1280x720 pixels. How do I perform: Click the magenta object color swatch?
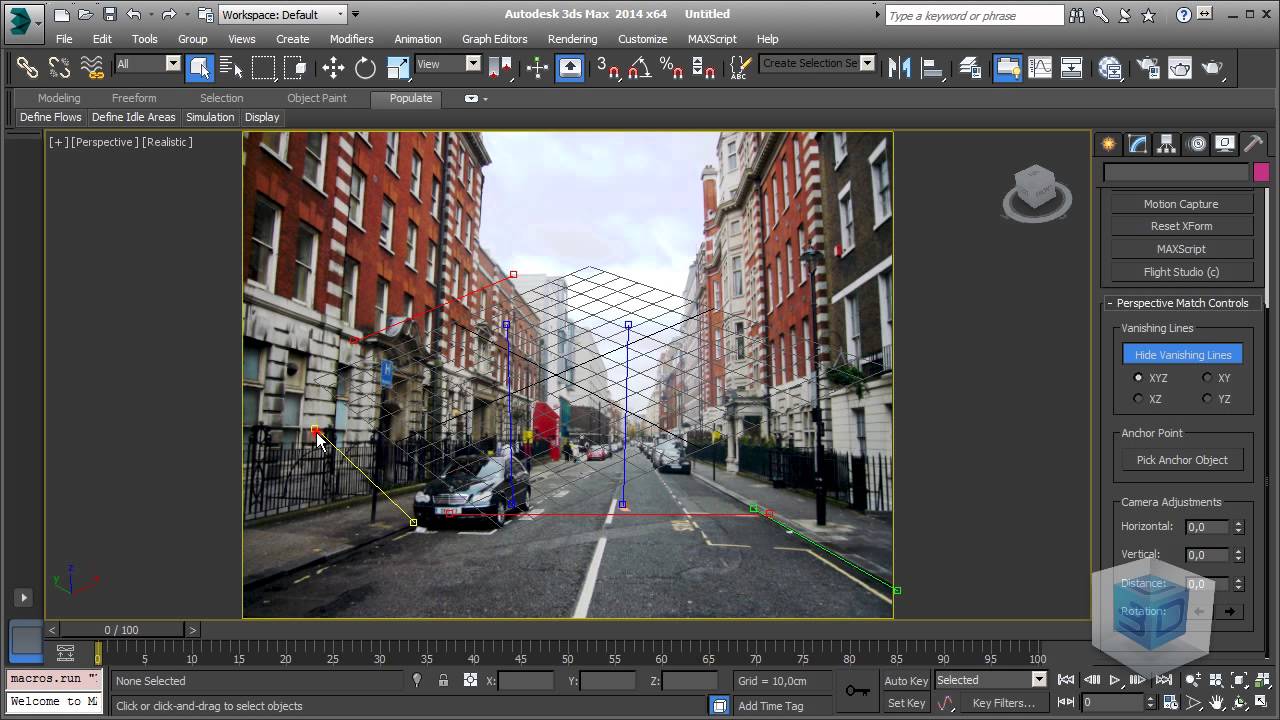pyautogui.click(x=1261, y=172)
